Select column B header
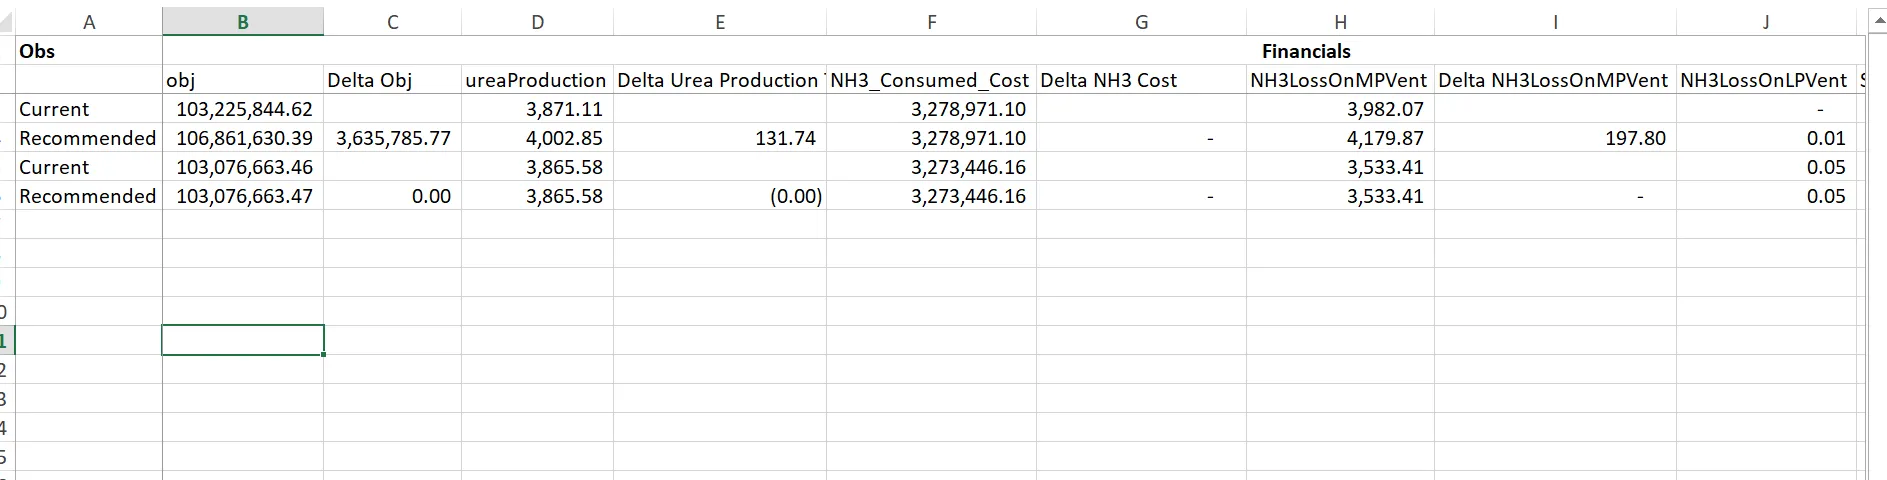1887x480 pixels. (243, 22)
